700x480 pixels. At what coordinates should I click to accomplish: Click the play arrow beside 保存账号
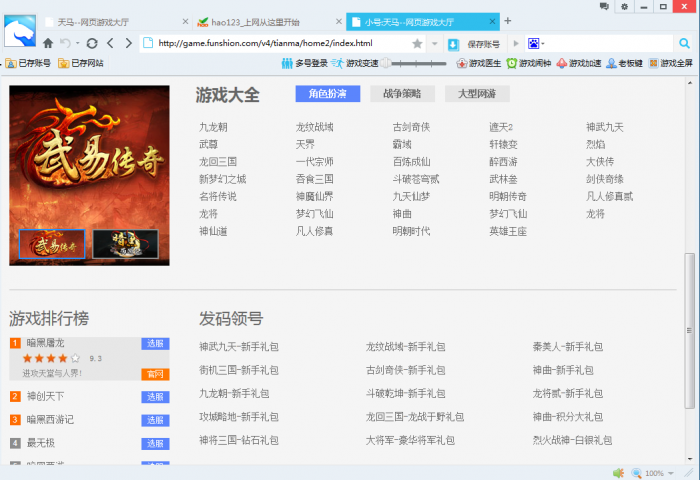[516, 43]
